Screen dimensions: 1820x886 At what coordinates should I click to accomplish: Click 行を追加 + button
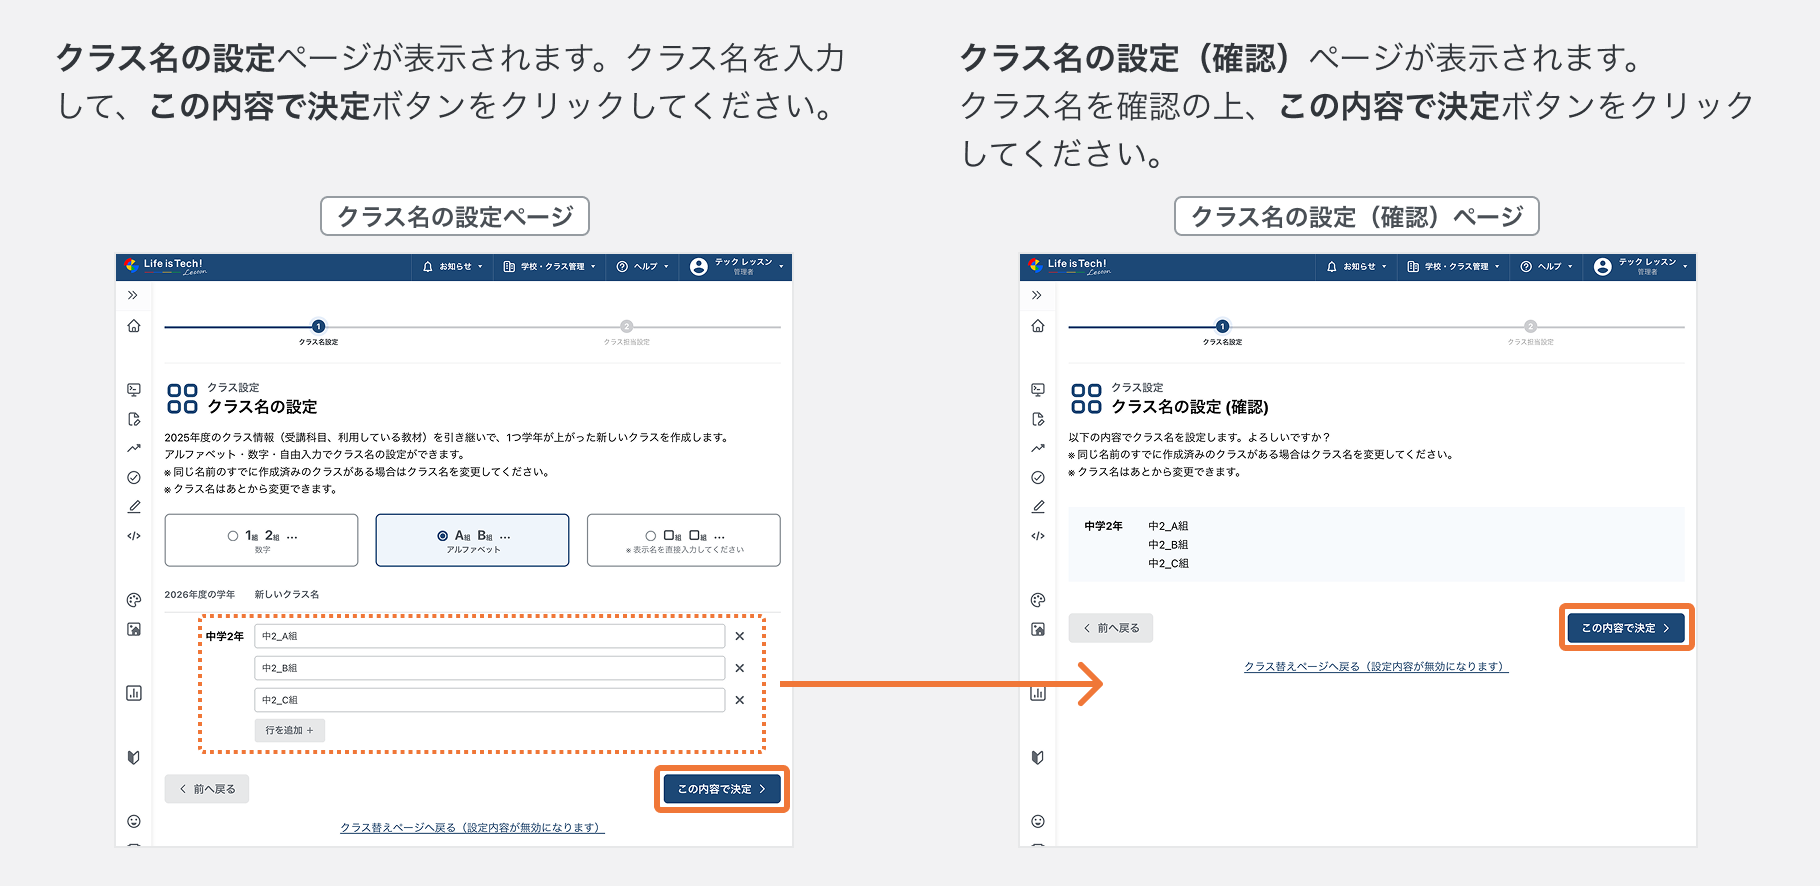[x=290, y=730]
